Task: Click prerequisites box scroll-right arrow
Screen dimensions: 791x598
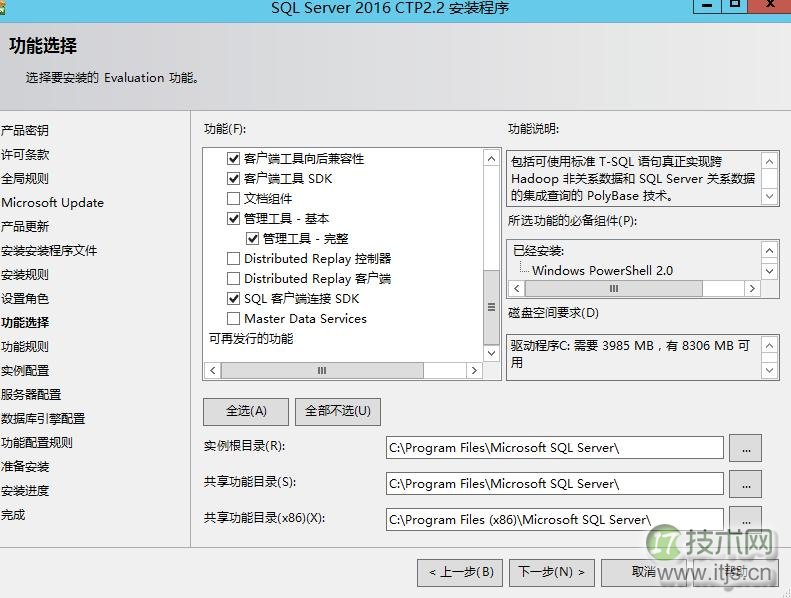Action: coord(752,289)
